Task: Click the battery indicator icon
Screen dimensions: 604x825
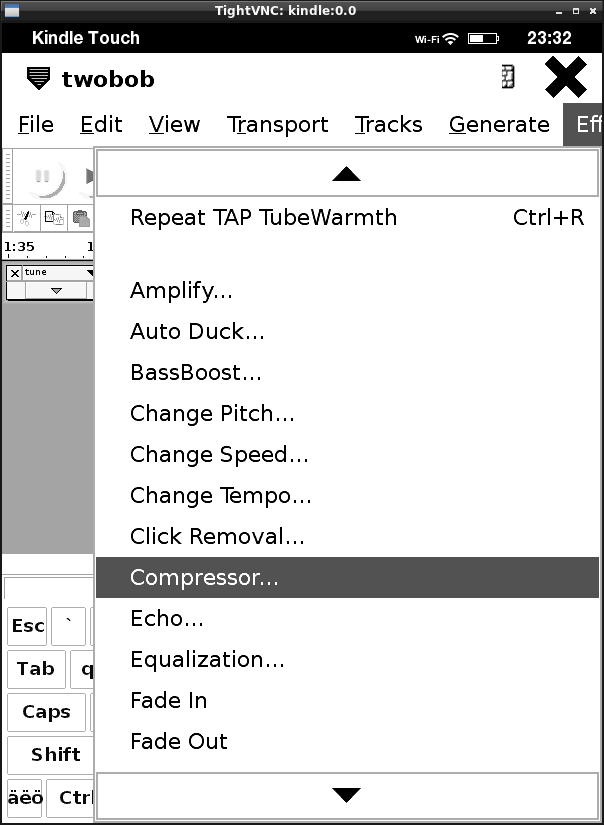Action: pos(483,38)
